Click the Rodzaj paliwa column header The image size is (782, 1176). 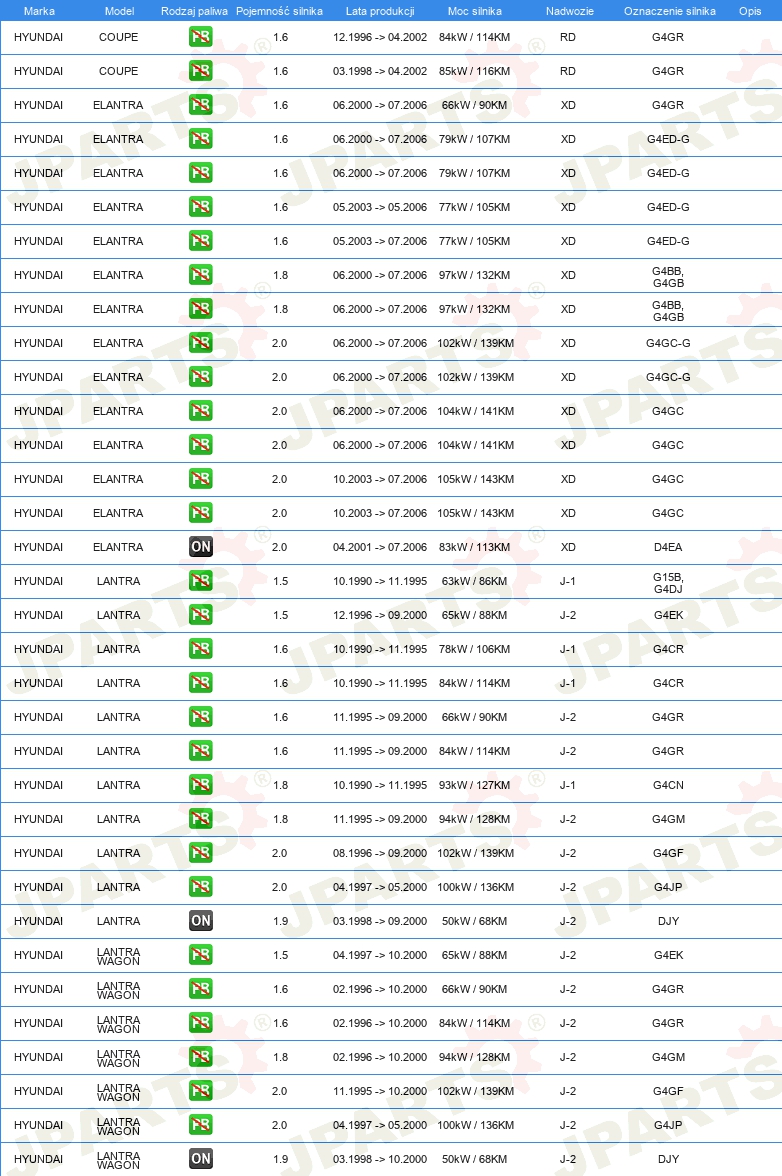(194, 11)
